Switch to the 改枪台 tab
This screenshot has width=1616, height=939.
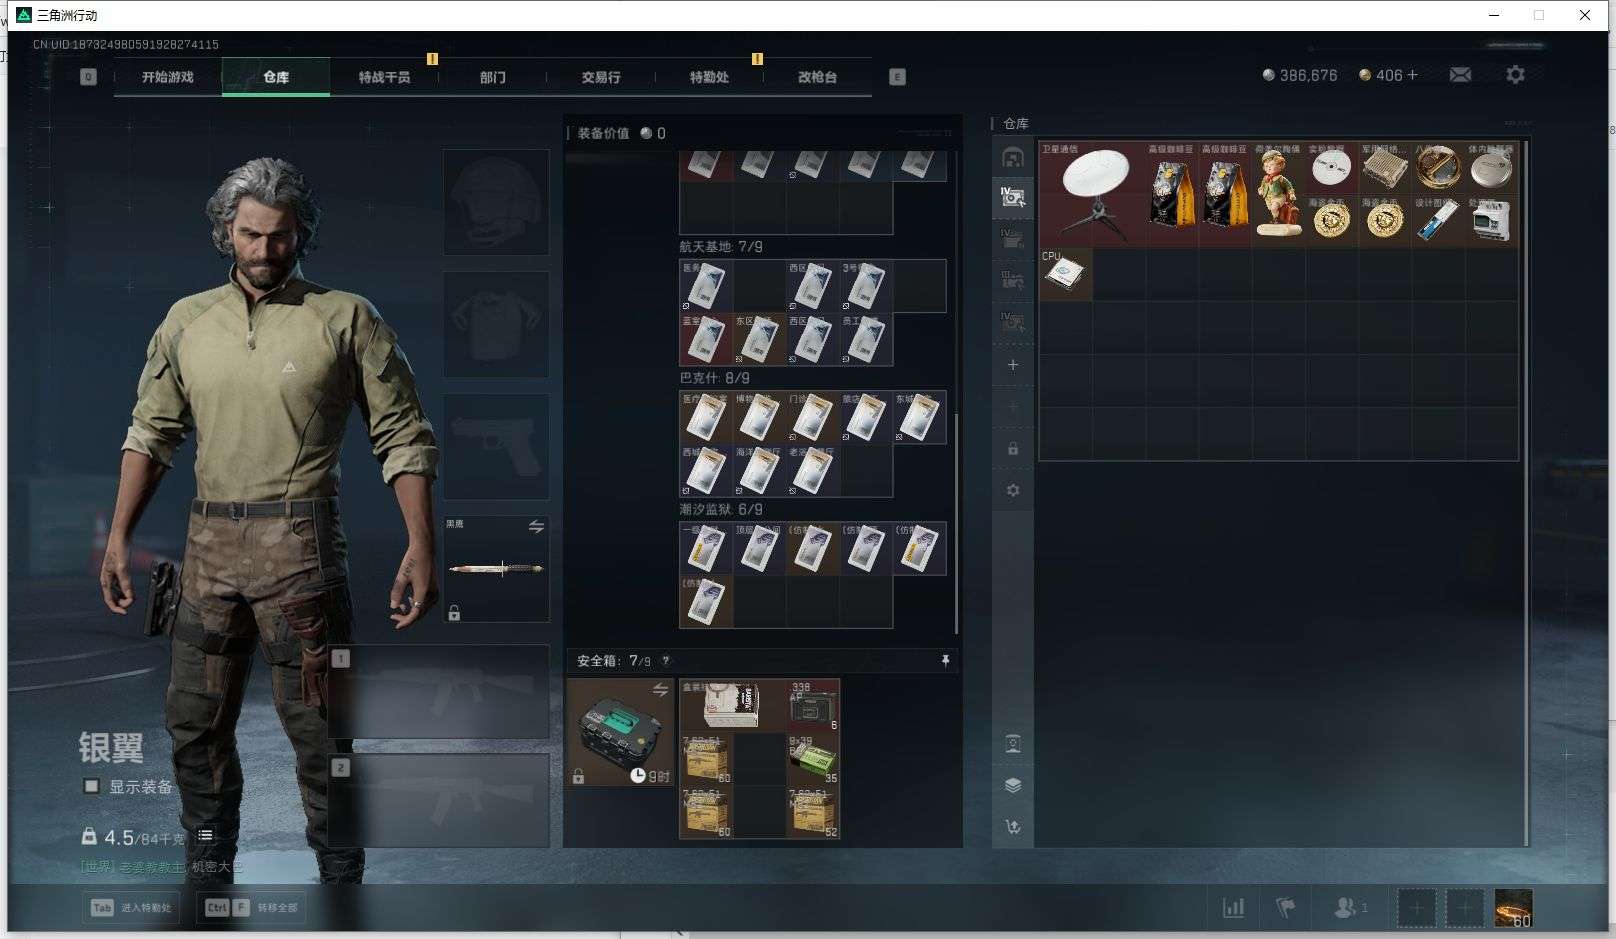tap(817, 77)
